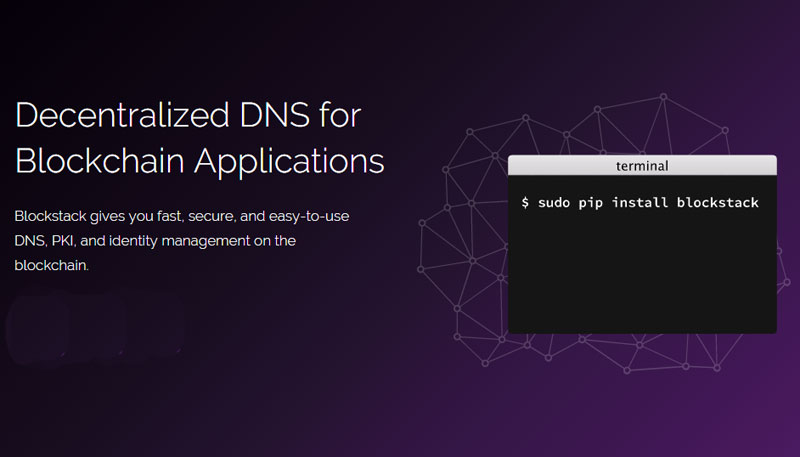Screen dimensions: 800x457
Task: Click the topmost node of the network graph
Action: (663, 96)
